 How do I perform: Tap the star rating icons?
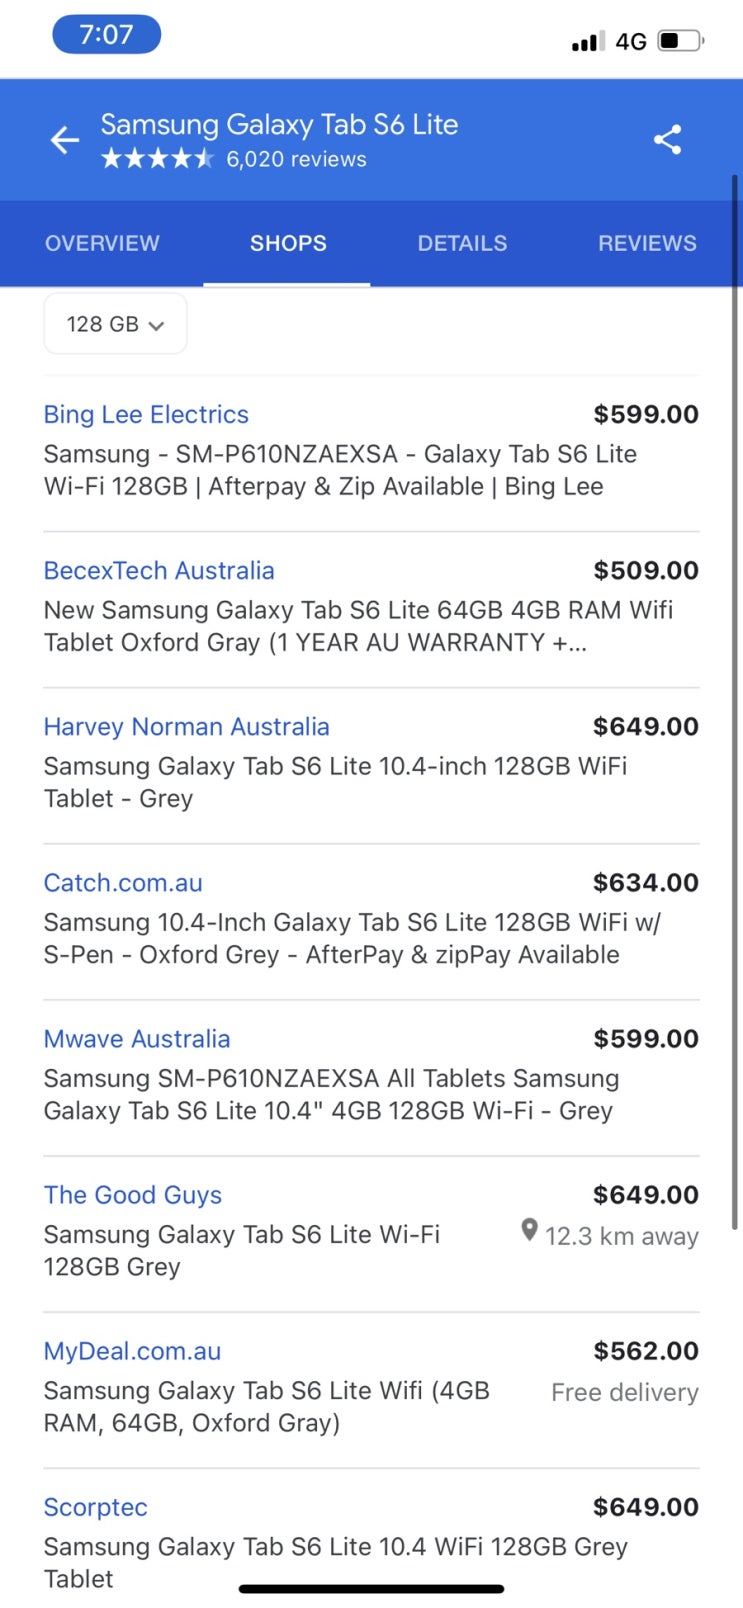pos(157,159)
